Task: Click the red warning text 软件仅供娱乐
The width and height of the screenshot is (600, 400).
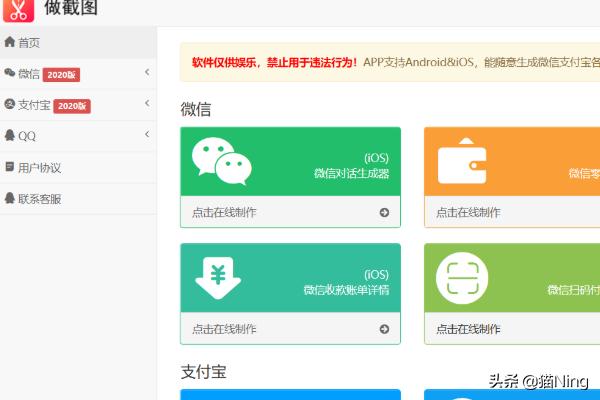Action: [275, 62]
